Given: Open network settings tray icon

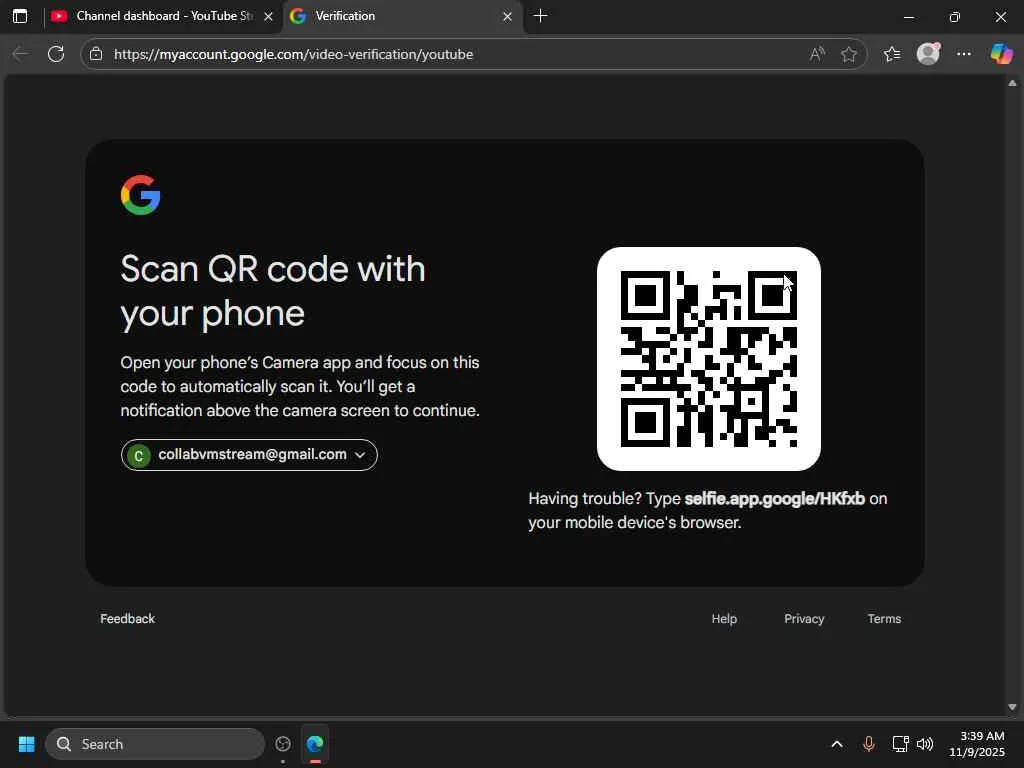Looking at the screenshot, I should click(x=901, y=744).
